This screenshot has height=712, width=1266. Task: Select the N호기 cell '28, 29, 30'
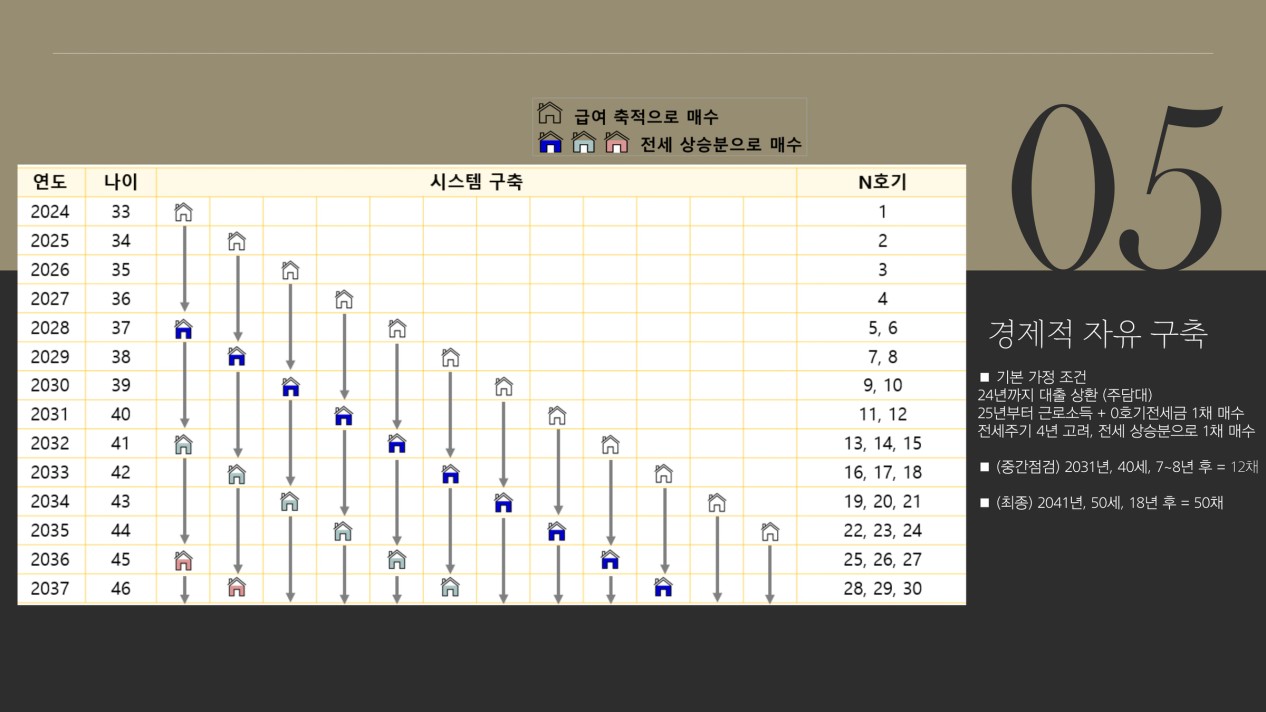coord(882,589)
